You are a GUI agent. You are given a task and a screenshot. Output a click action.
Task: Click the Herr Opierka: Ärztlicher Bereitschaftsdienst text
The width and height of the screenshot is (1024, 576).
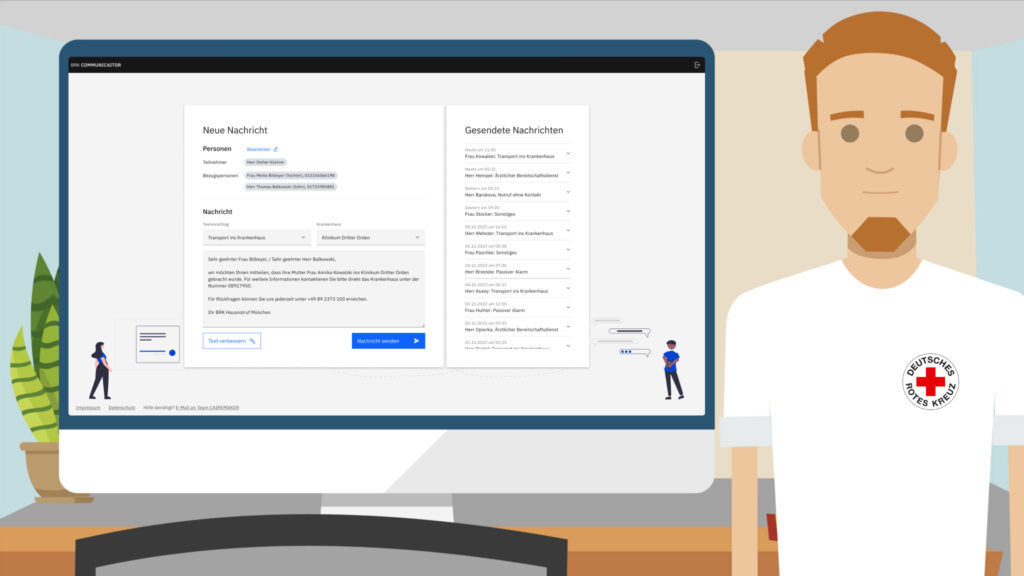point(511,330)
